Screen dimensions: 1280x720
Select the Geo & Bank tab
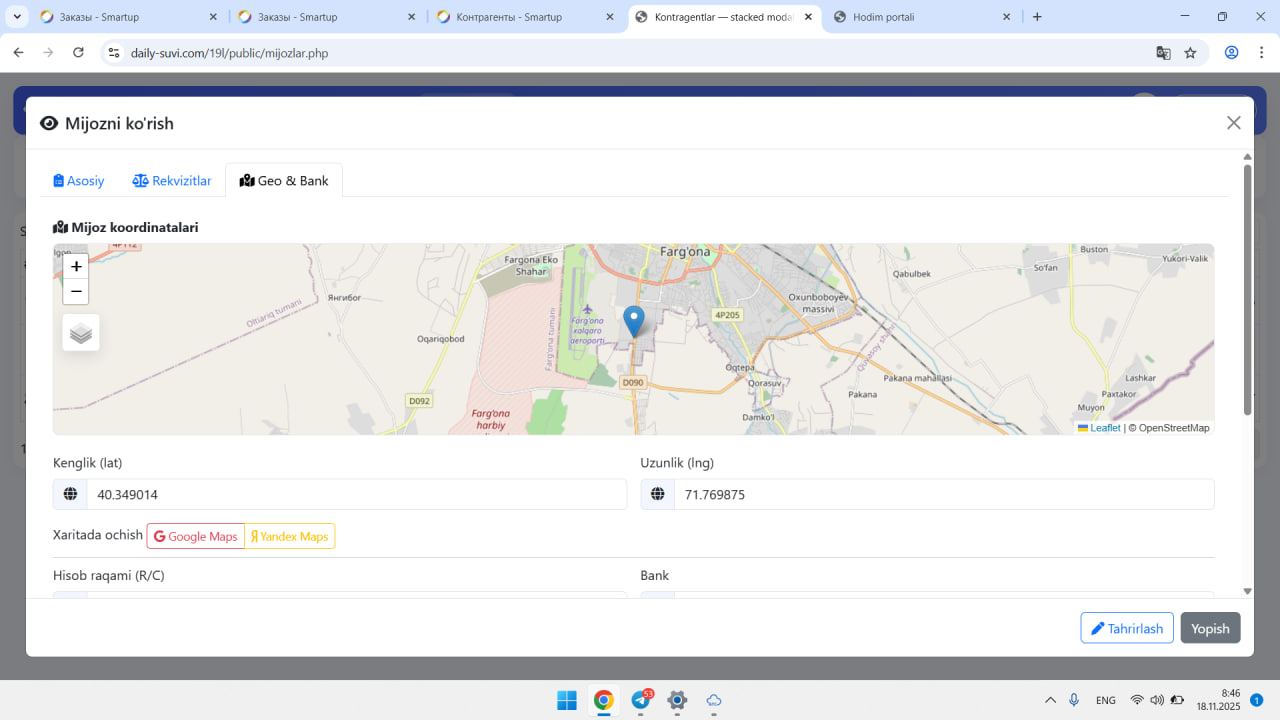[x=284, y=181]
